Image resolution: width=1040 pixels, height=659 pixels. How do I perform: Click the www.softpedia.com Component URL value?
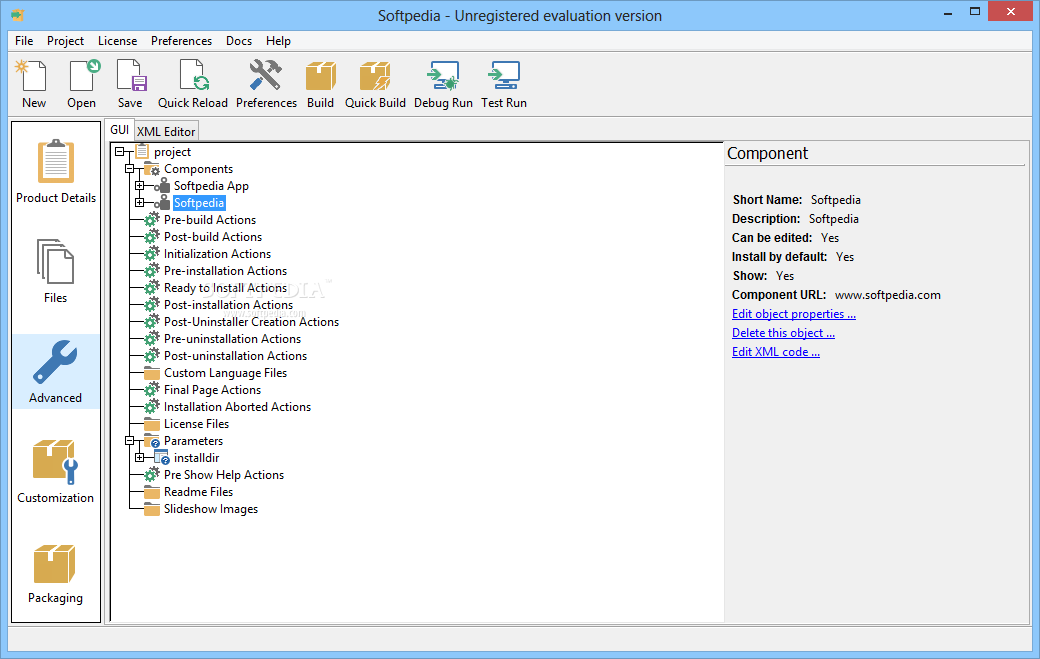(887, 295)
